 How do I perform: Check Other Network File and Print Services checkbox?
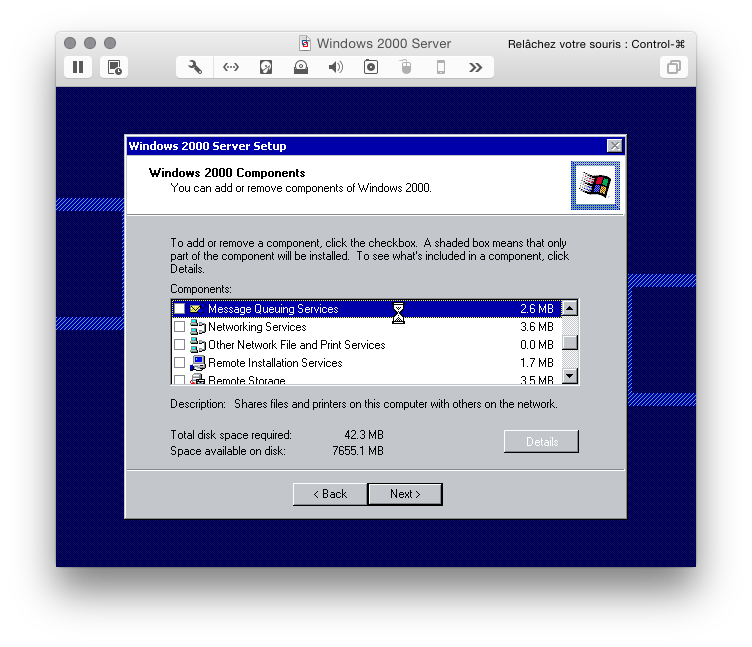(179, 345)
